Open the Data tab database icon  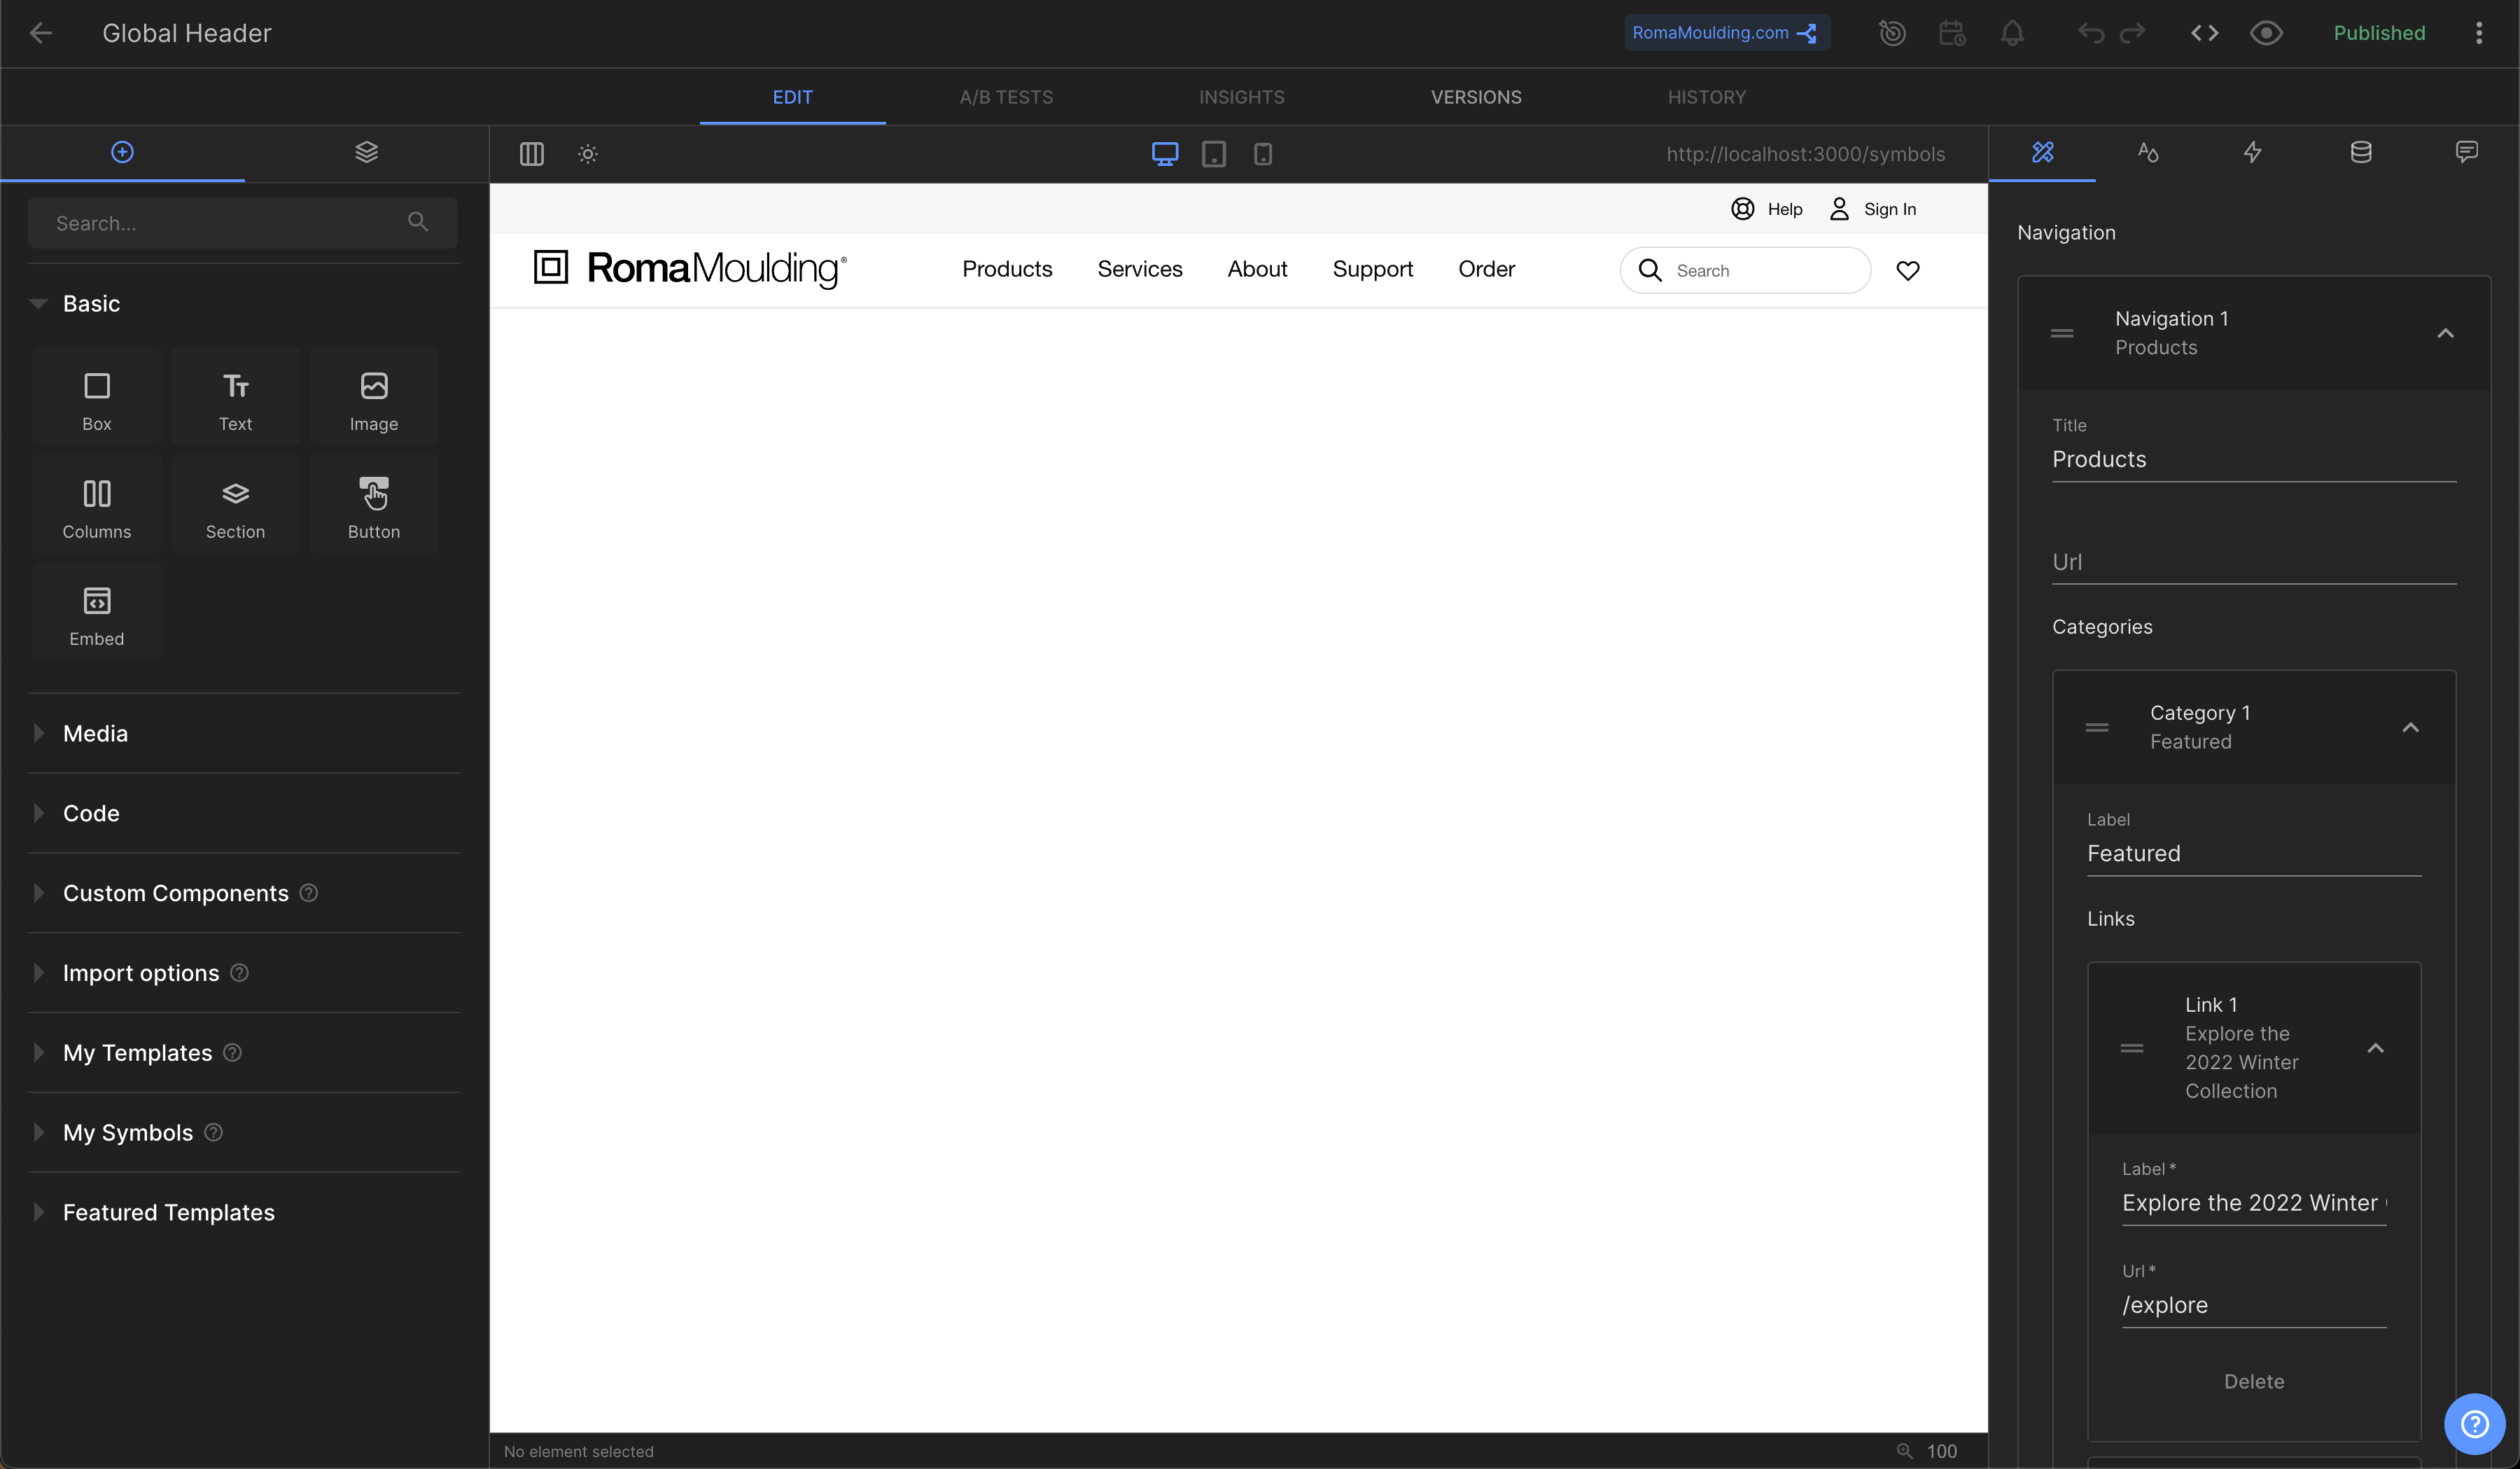(x=2360, y=152)
